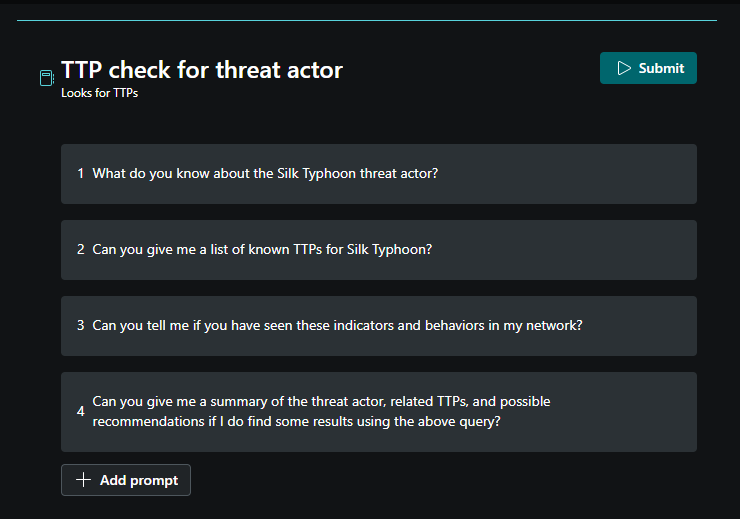Click the plus icon in Add prompt

click(83, 480)
